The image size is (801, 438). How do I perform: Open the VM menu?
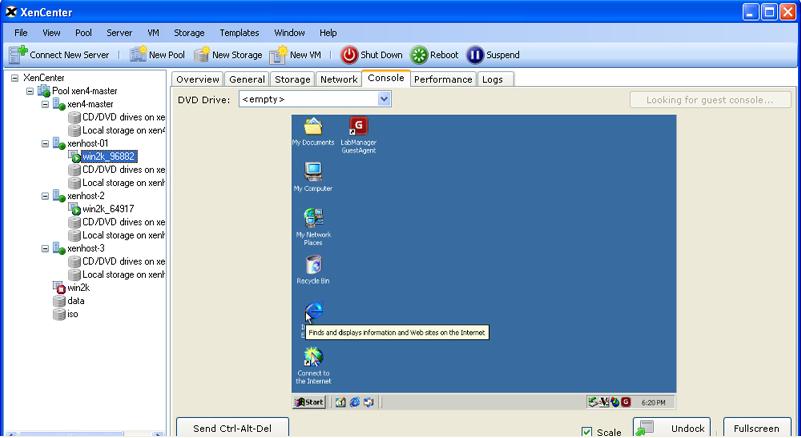tap(153, 33)
